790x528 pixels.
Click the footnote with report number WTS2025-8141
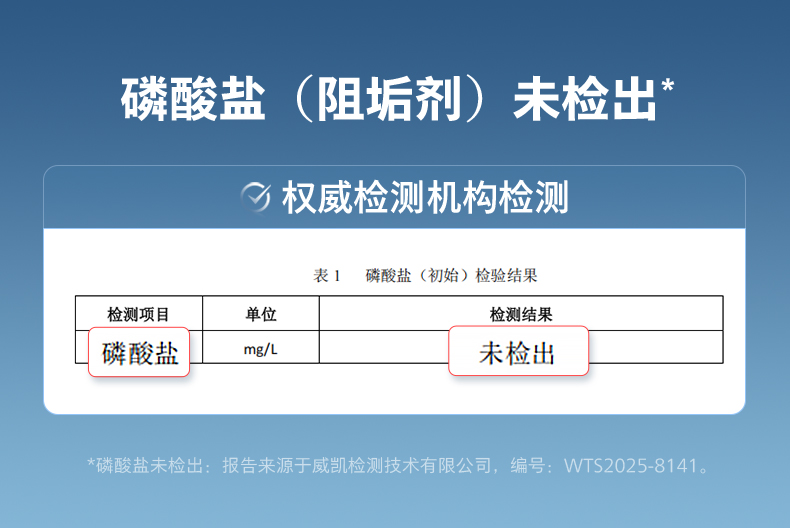click(x=398, y=465)
